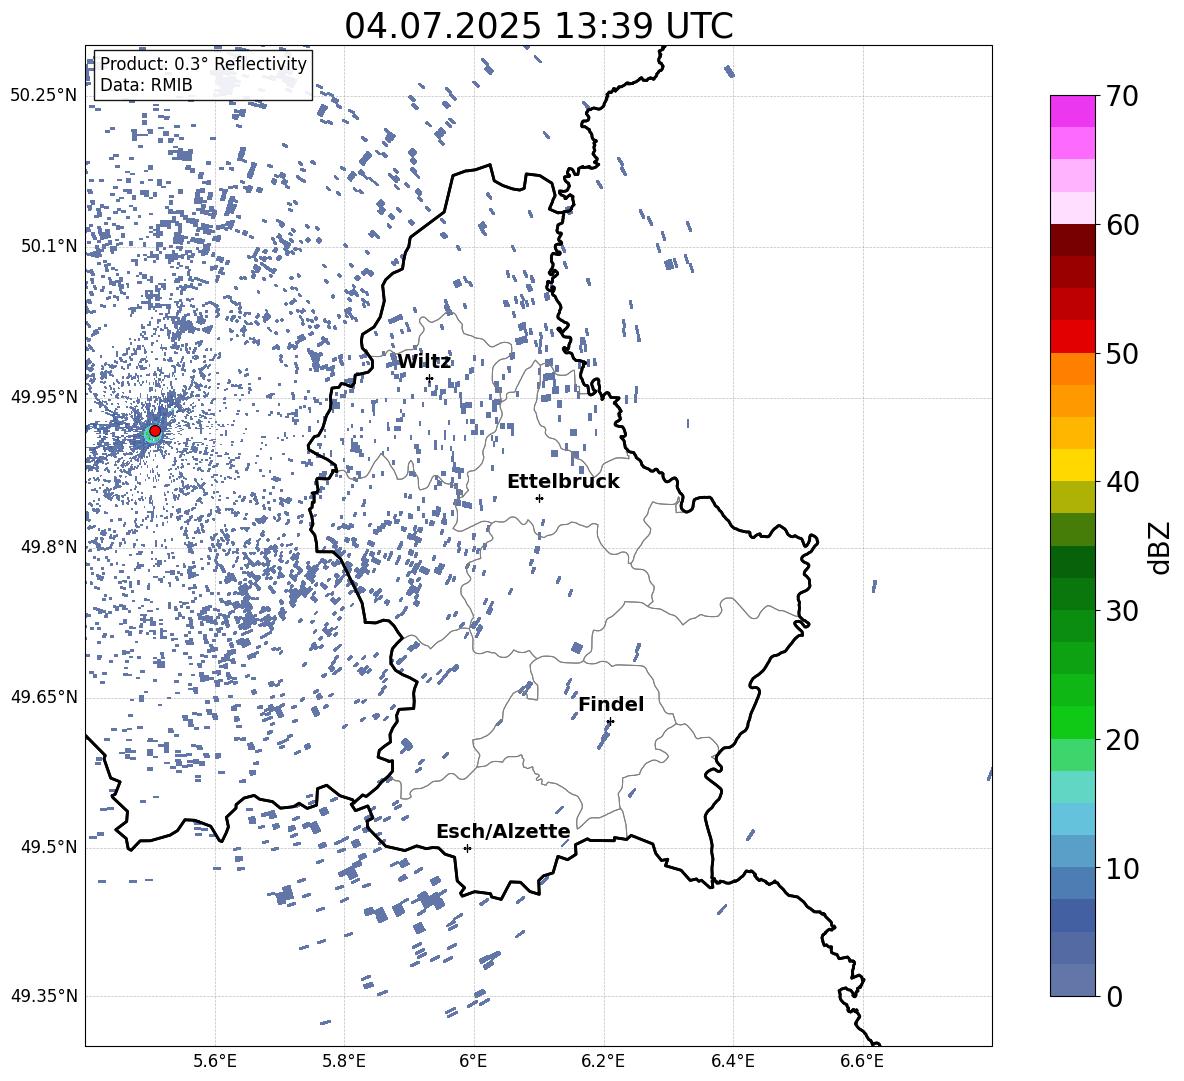Click the longitude label 6.6°E

click(862, 1061)
